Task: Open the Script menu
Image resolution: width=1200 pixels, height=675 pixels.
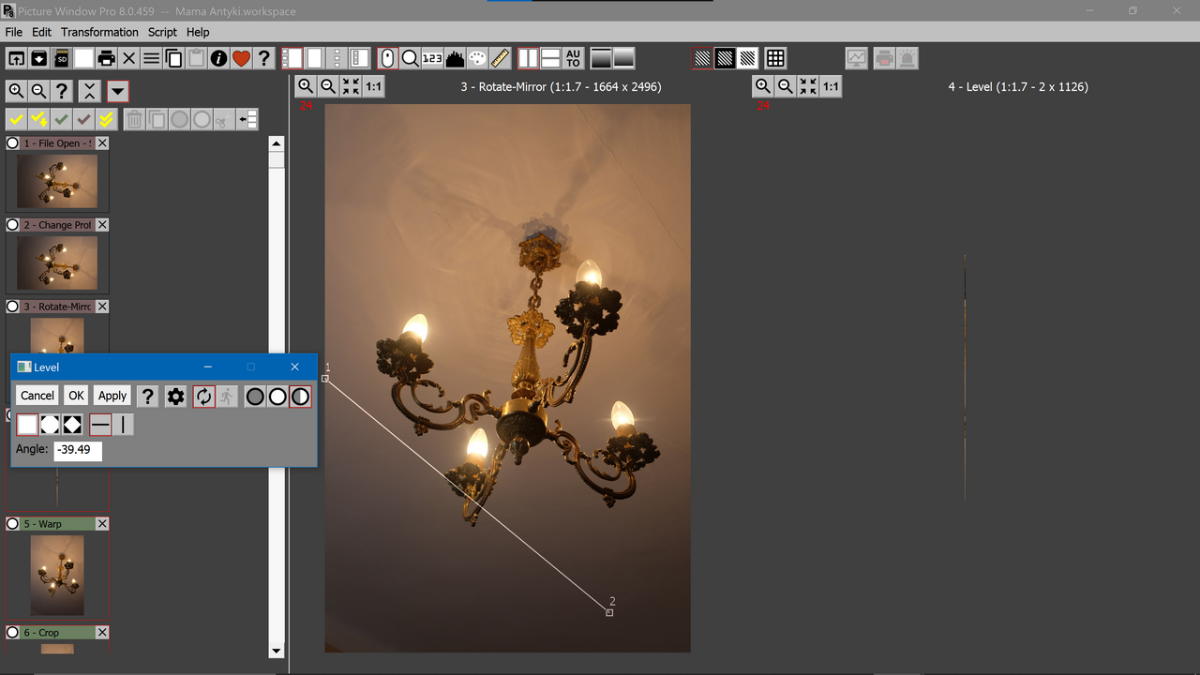Action: (x=162, y=32)
